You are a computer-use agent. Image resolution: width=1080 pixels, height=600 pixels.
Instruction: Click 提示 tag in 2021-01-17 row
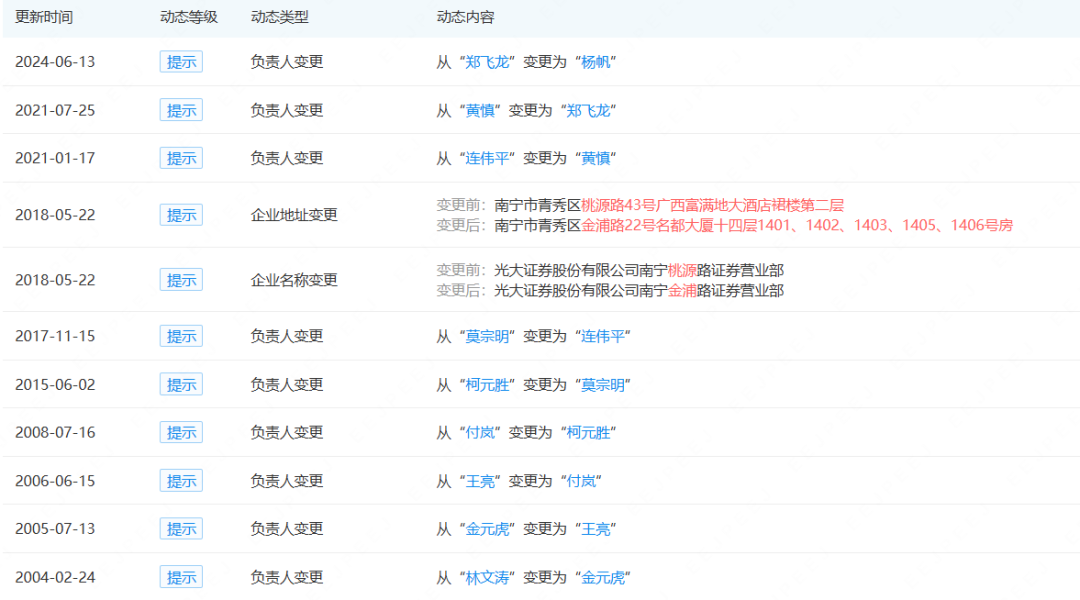[181, 158]
